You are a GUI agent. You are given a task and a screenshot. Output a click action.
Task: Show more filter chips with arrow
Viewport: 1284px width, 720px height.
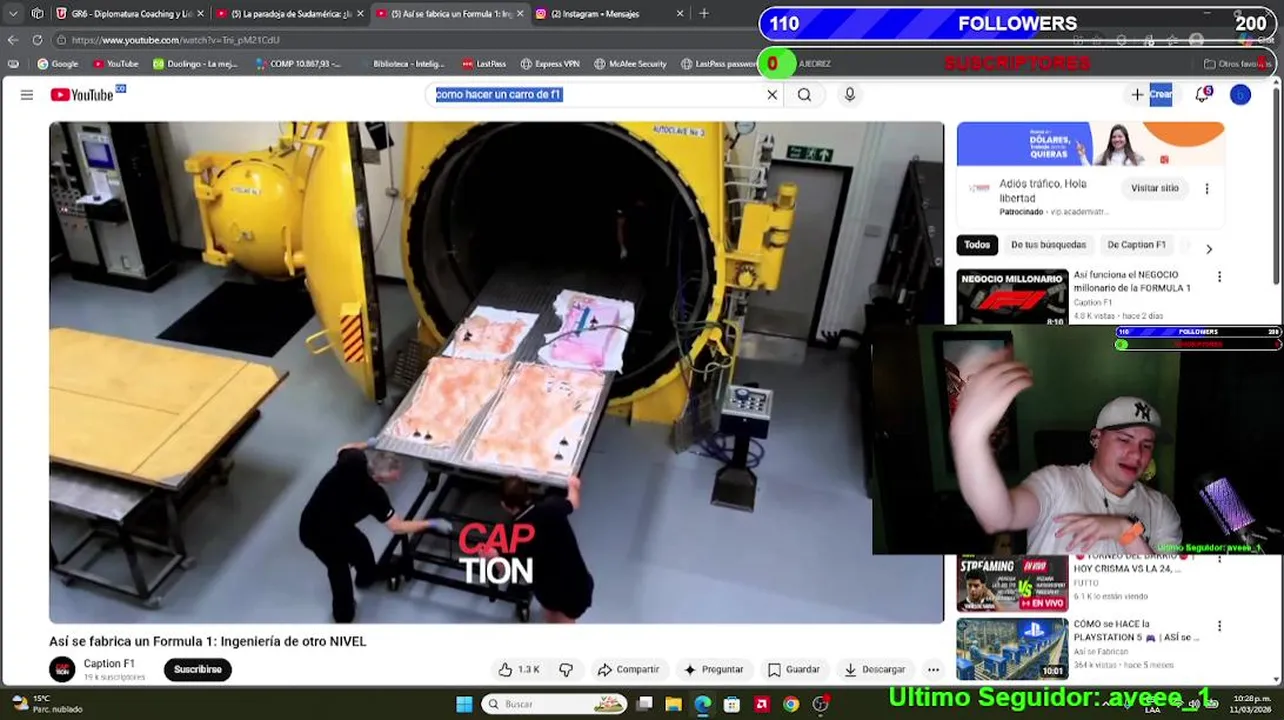click(x=1208, y=248)
